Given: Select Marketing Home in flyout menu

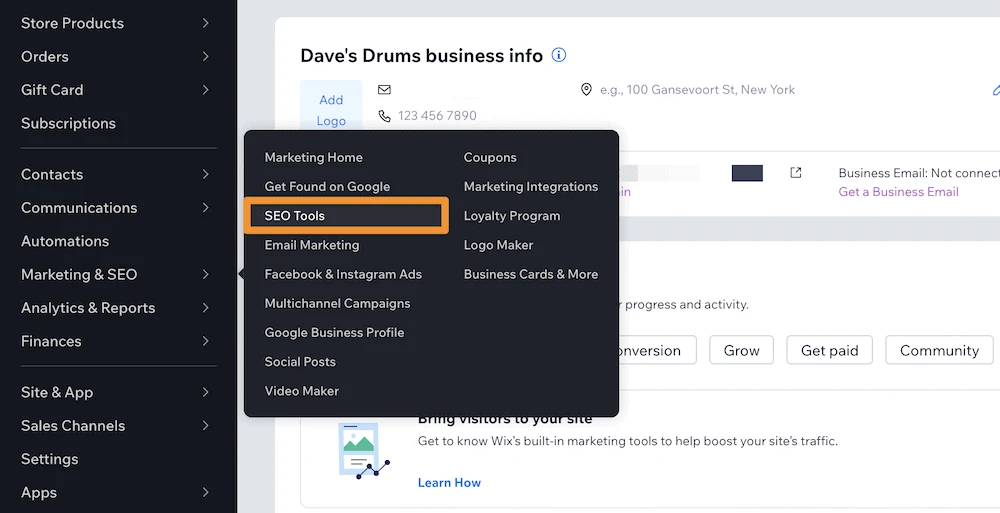Looking at the screenshot, I should (x=314, y=158).
